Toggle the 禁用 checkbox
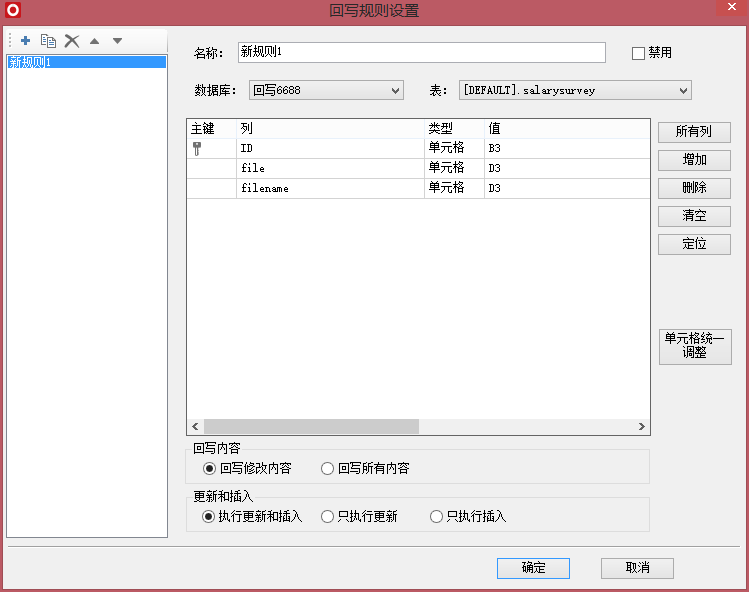 (638, 53)
